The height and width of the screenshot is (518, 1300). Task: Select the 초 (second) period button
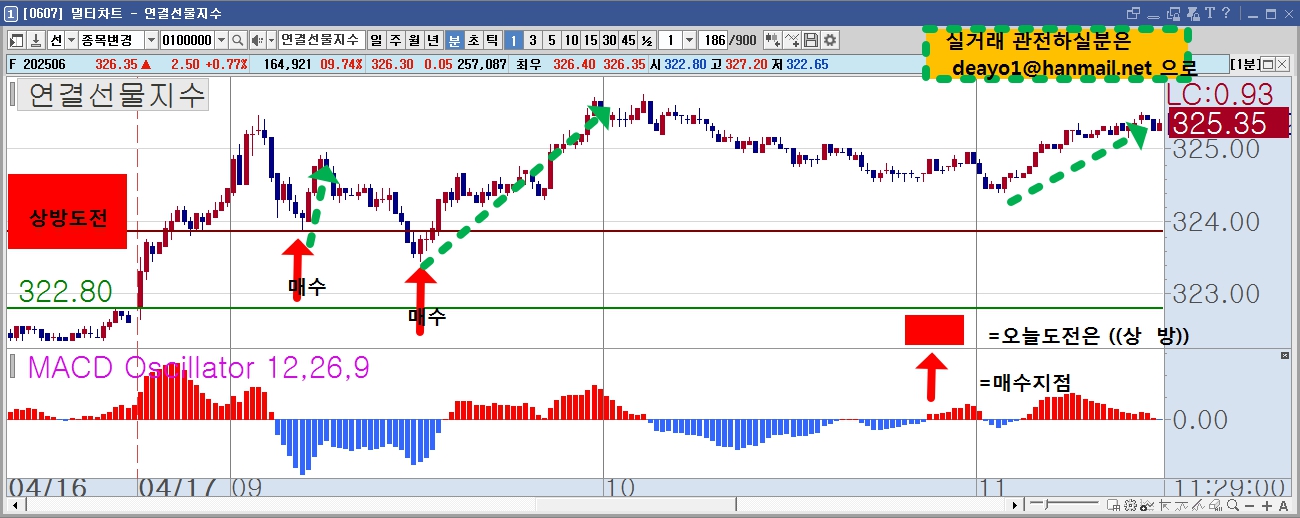[x=473, y=40]
